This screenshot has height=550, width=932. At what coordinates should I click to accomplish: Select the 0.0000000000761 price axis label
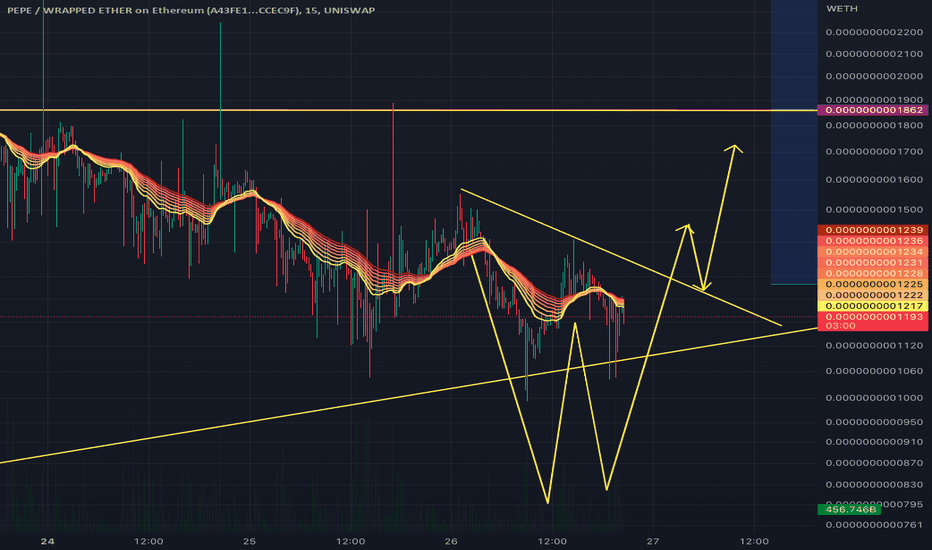click(x=874, y=525)
